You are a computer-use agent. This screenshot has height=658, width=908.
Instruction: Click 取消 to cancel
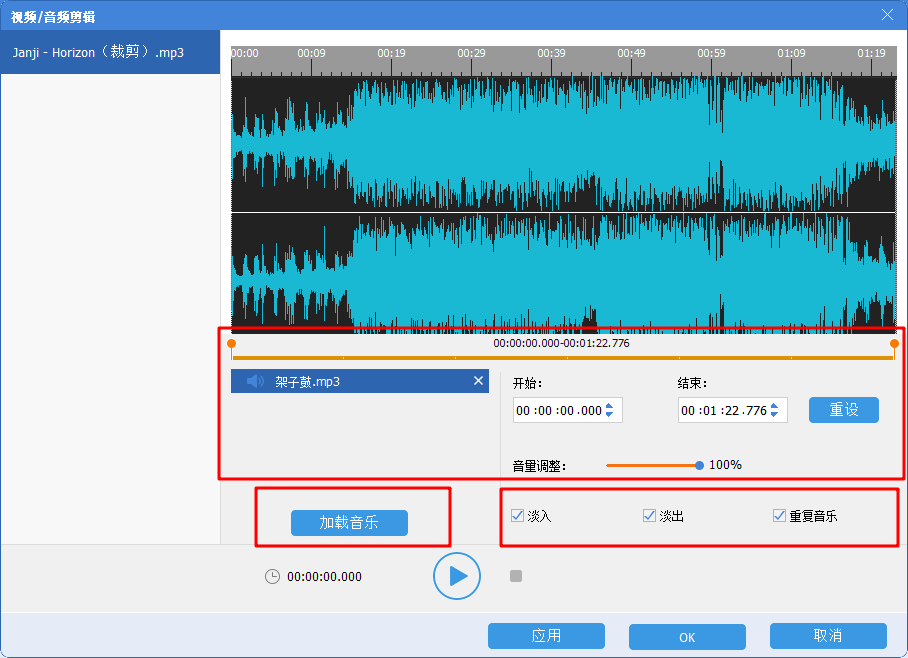click(x=828, y=636)
